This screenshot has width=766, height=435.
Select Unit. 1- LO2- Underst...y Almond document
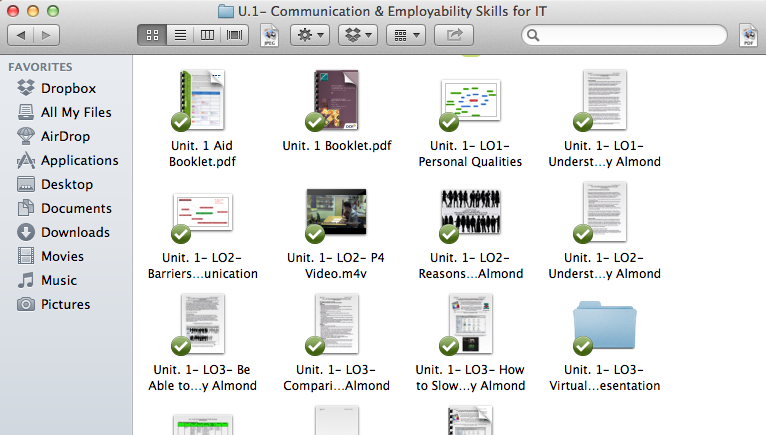[x=604, y=212]
